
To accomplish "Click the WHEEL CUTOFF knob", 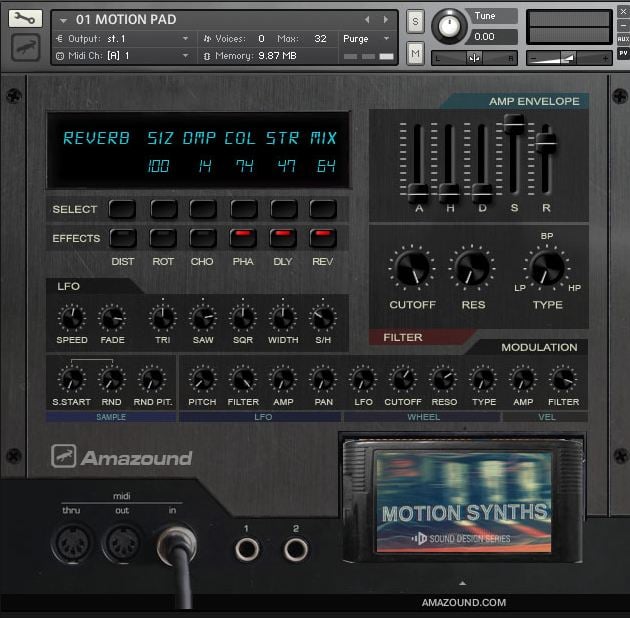I will 403,379.
